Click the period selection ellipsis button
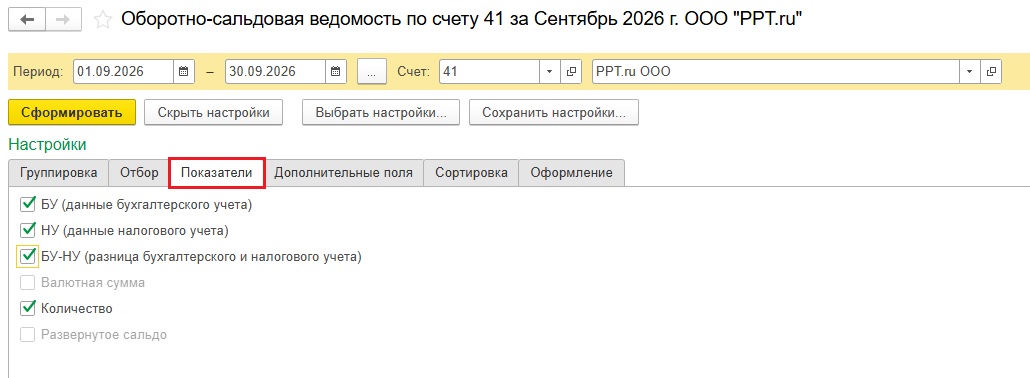 372,72
